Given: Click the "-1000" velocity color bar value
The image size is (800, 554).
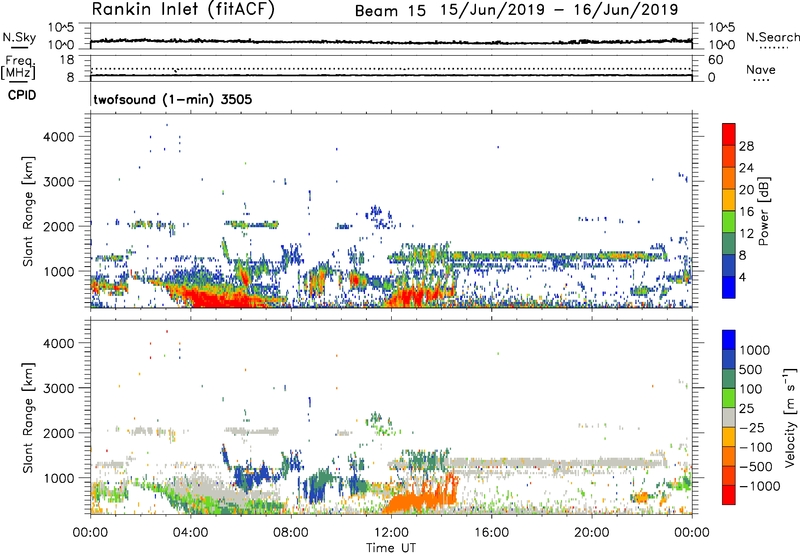Looking at the screenshot, I should pyautogui.click(x=759, y=486).
